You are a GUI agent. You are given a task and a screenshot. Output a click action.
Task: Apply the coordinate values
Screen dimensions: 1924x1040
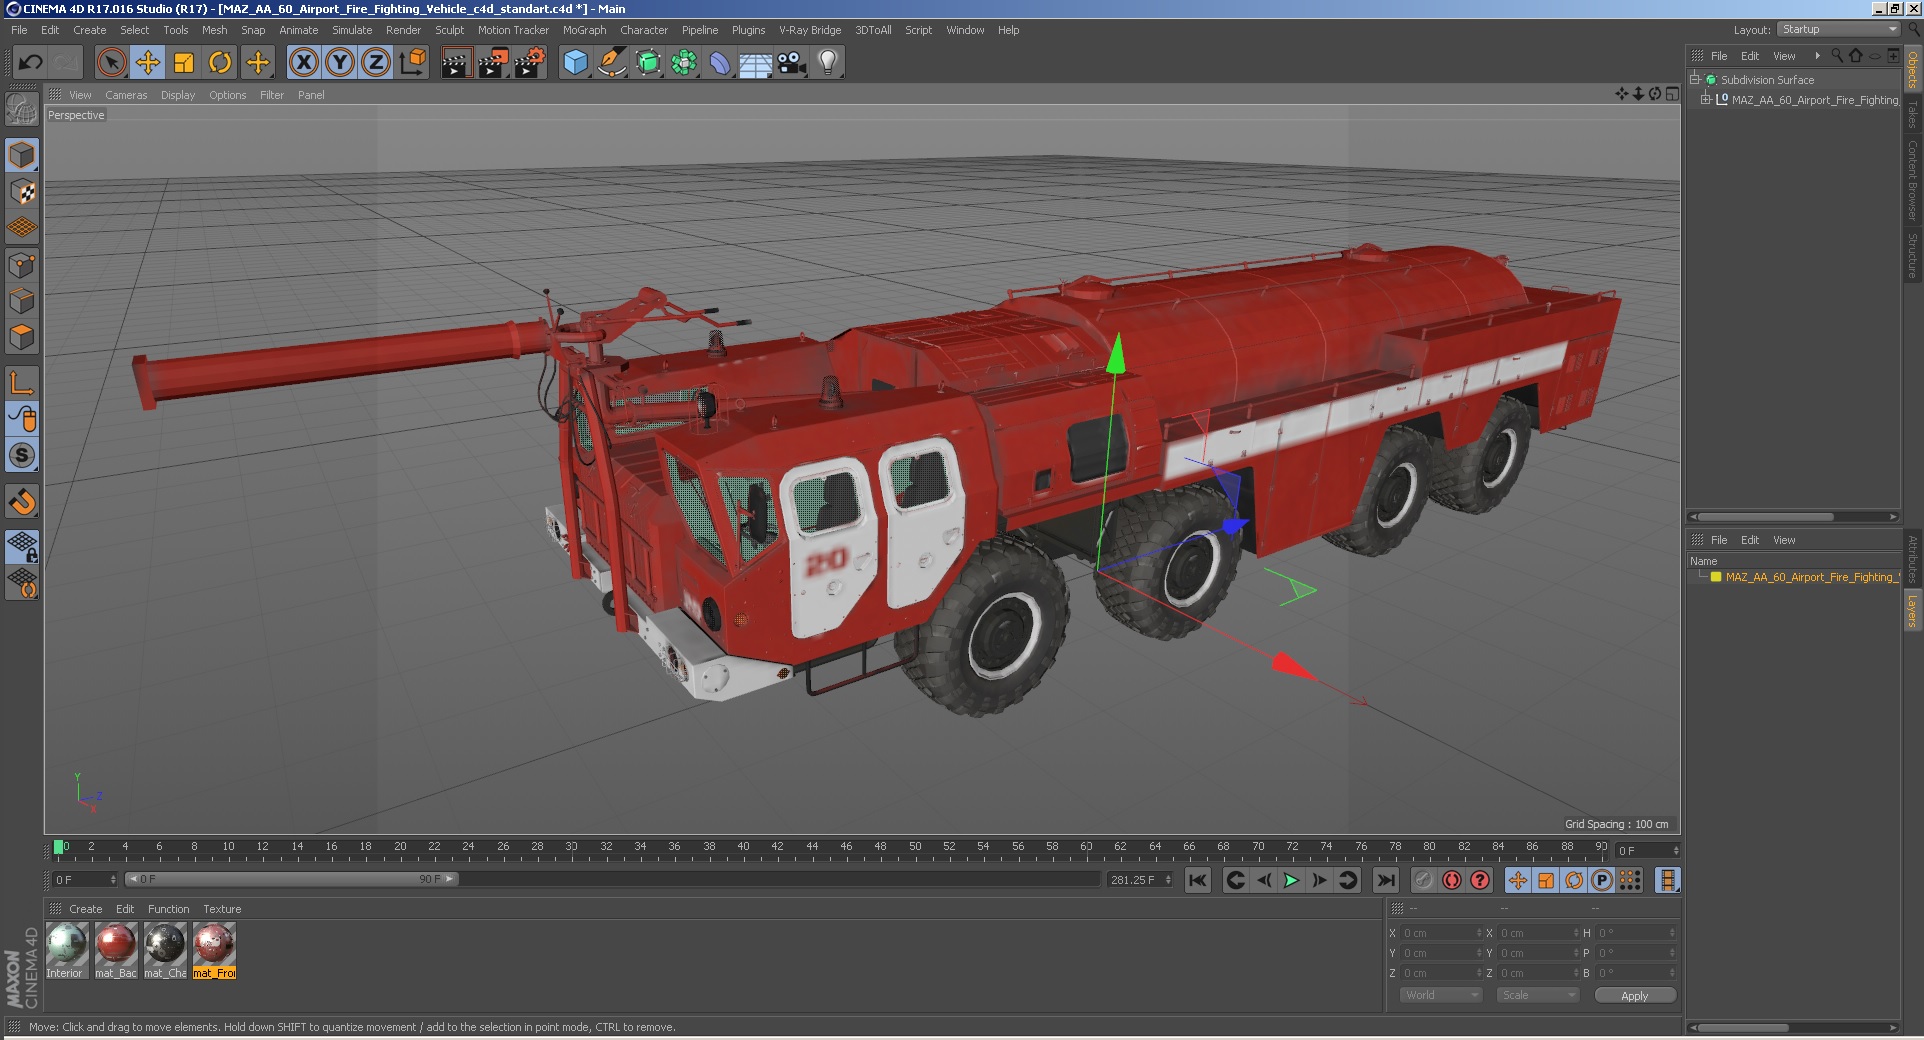(1635, 995)
